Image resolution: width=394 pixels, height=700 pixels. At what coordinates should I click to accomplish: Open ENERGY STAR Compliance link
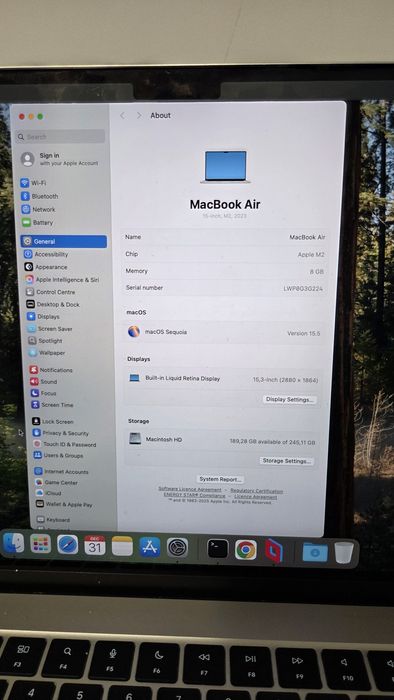[x=194, y=495]
